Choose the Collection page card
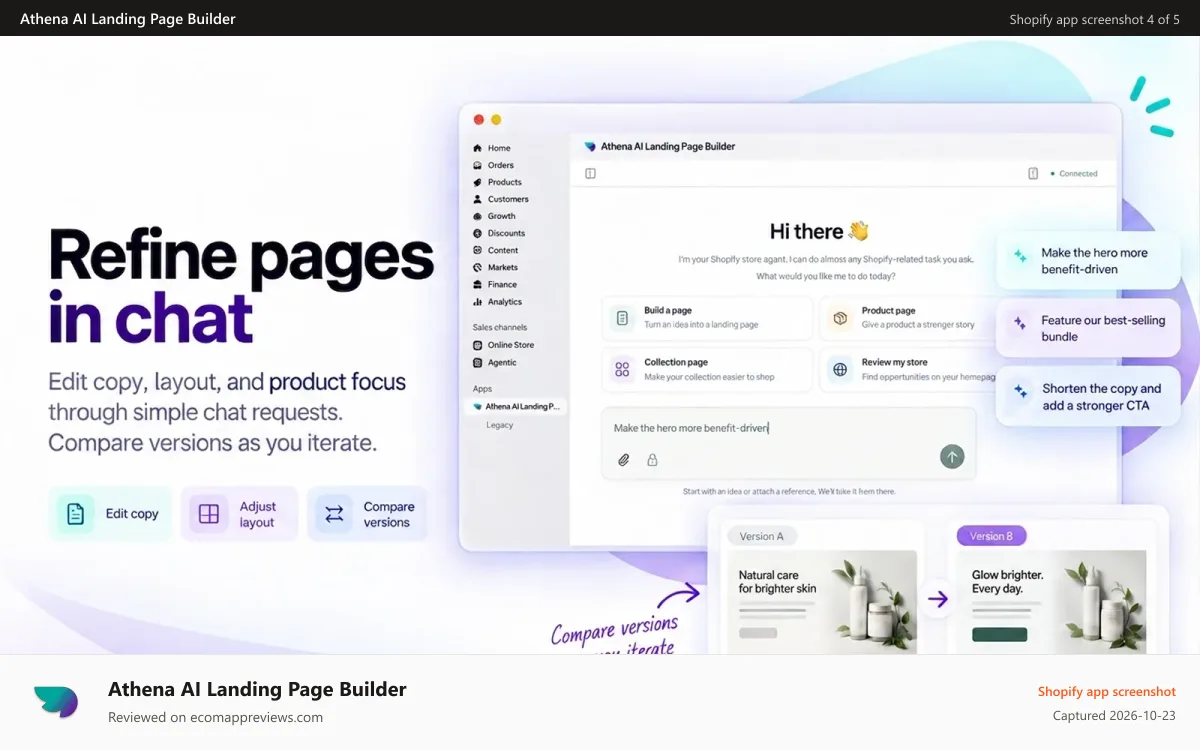Screen dimensions: 1200x750 point(707,370)
